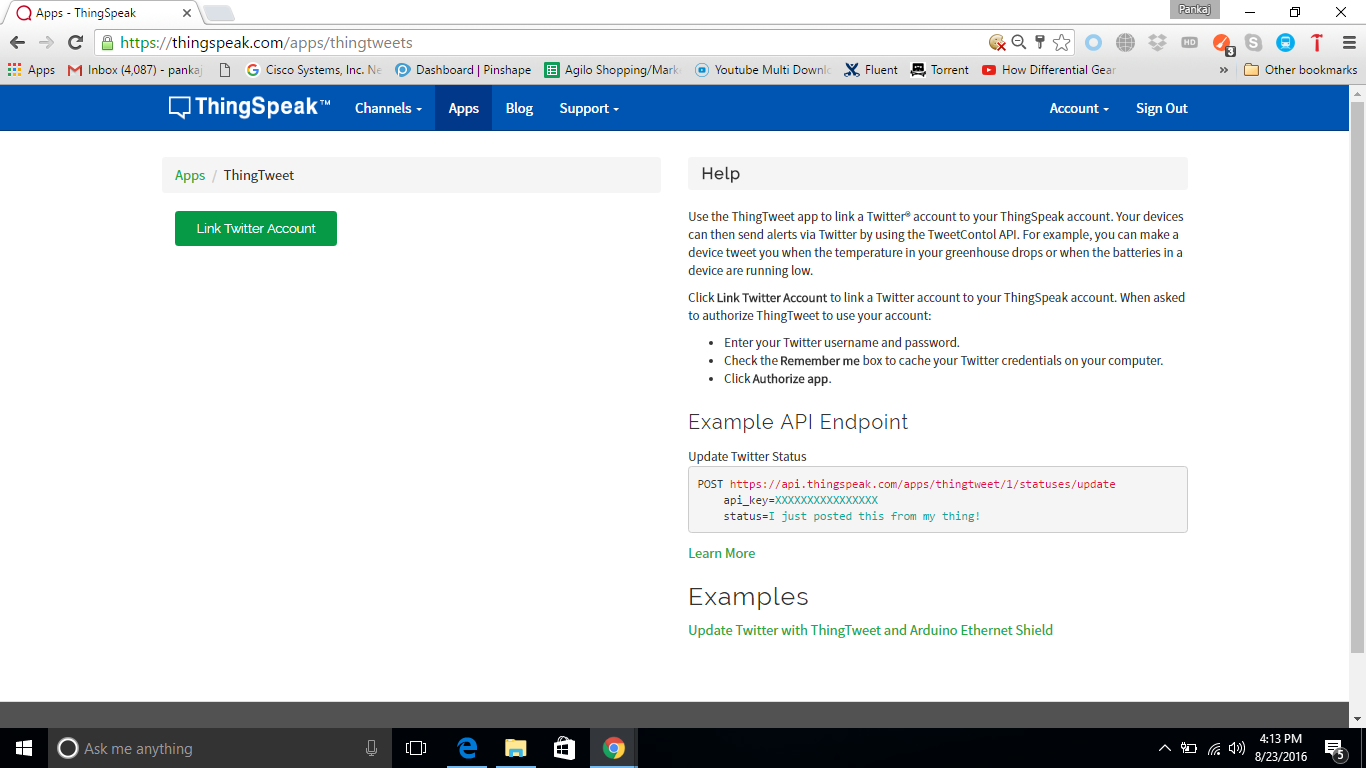
Task: Click the Apps breadcrumb link
Action: coord(190,175)
